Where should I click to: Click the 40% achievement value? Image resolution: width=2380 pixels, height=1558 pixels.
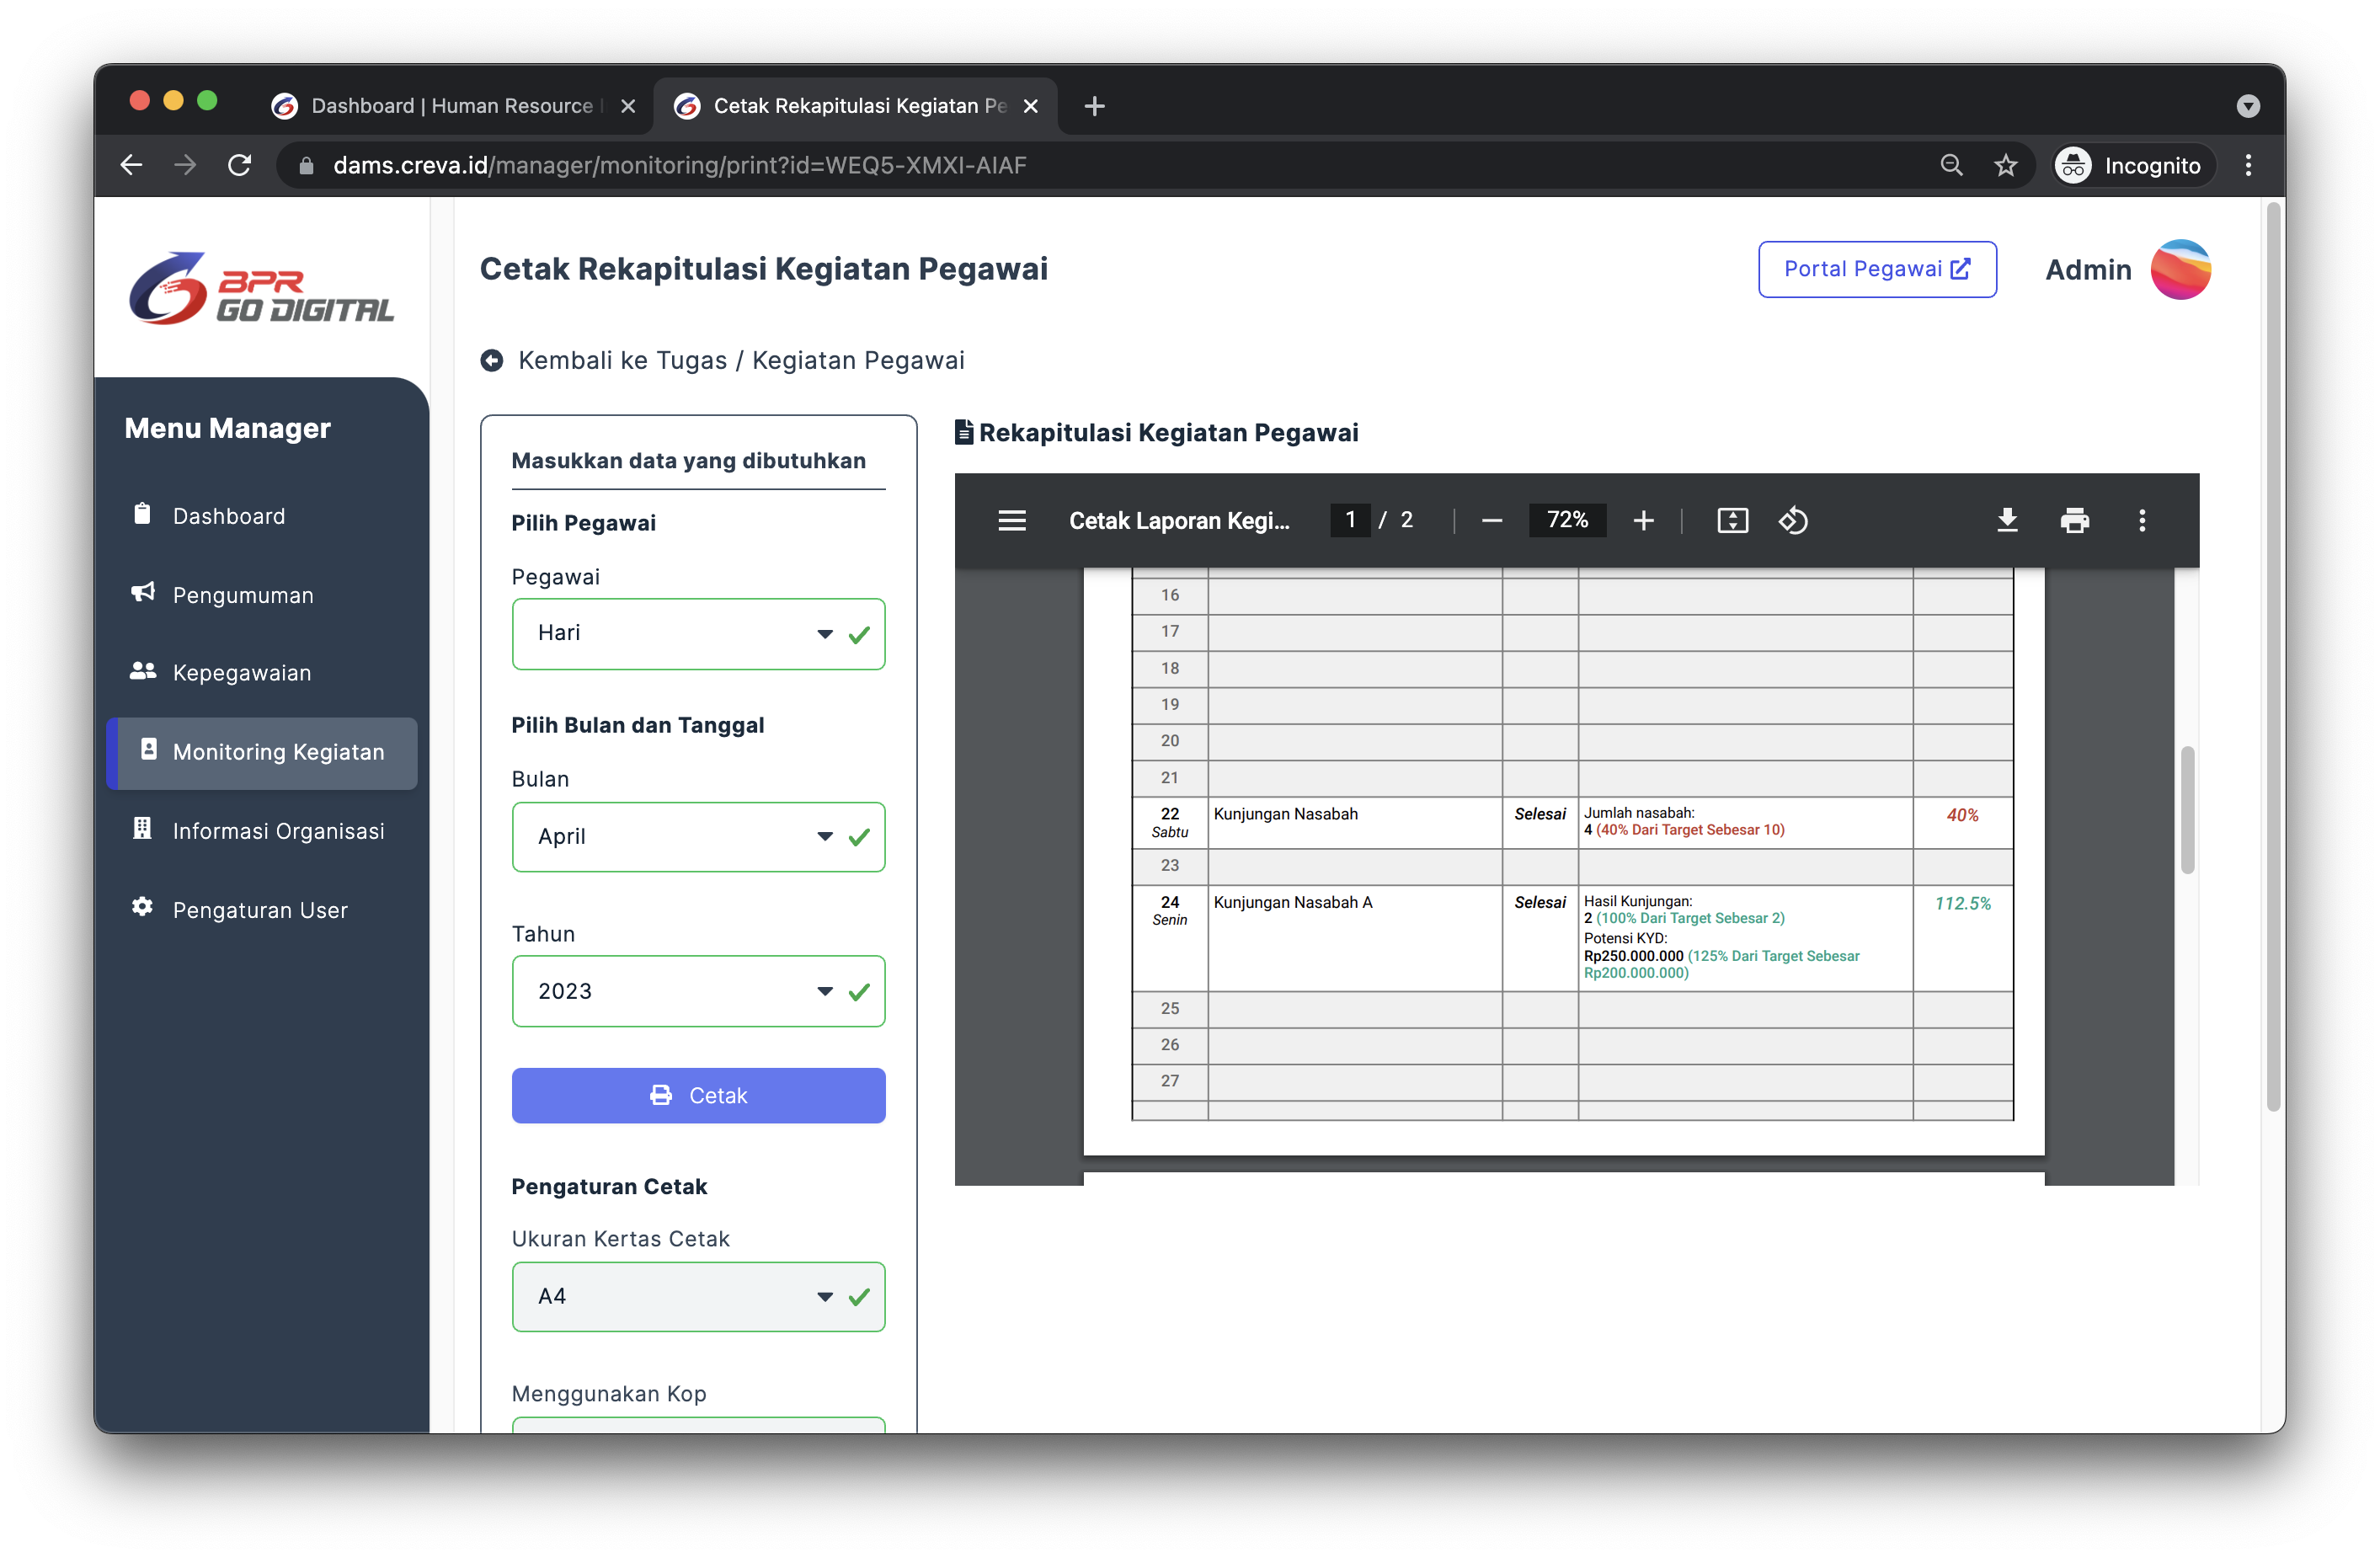pyautogui.click(x=1962, y=815)
